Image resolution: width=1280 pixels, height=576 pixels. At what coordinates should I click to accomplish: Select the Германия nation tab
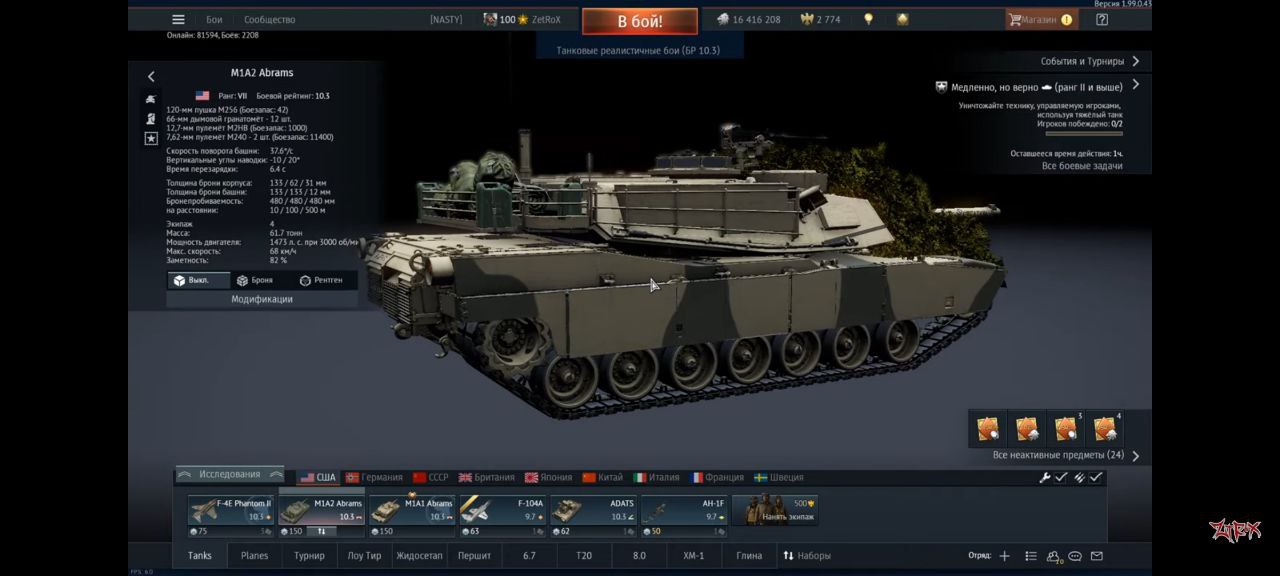[373, 477]
